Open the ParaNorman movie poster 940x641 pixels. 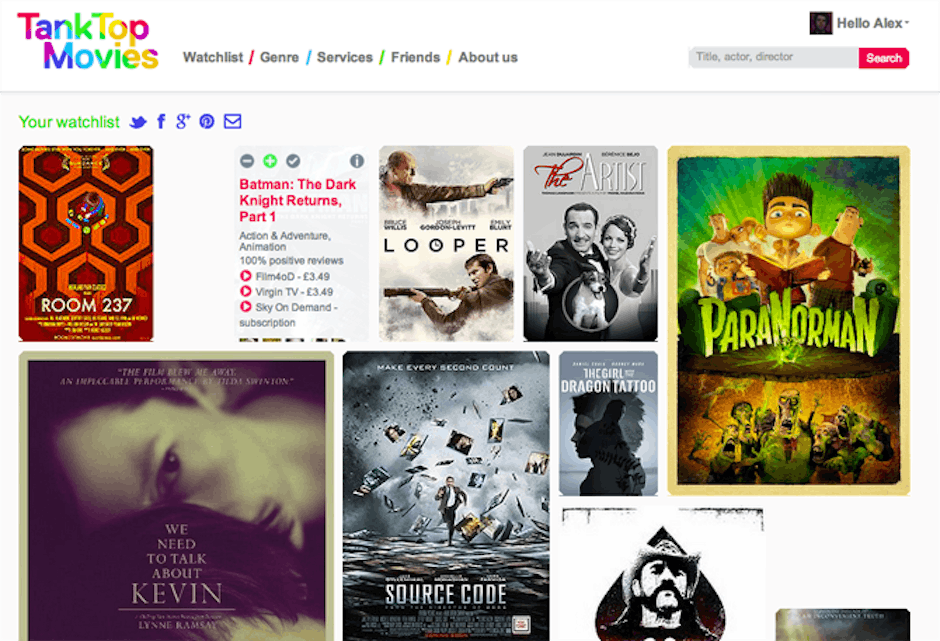[x=788, y=320]
